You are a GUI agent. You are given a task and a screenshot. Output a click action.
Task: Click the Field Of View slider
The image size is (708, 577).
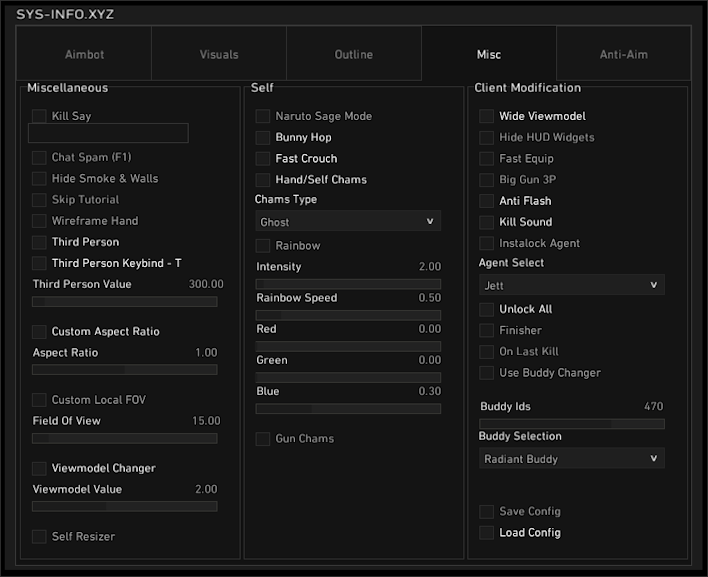(x=125, y=438)
